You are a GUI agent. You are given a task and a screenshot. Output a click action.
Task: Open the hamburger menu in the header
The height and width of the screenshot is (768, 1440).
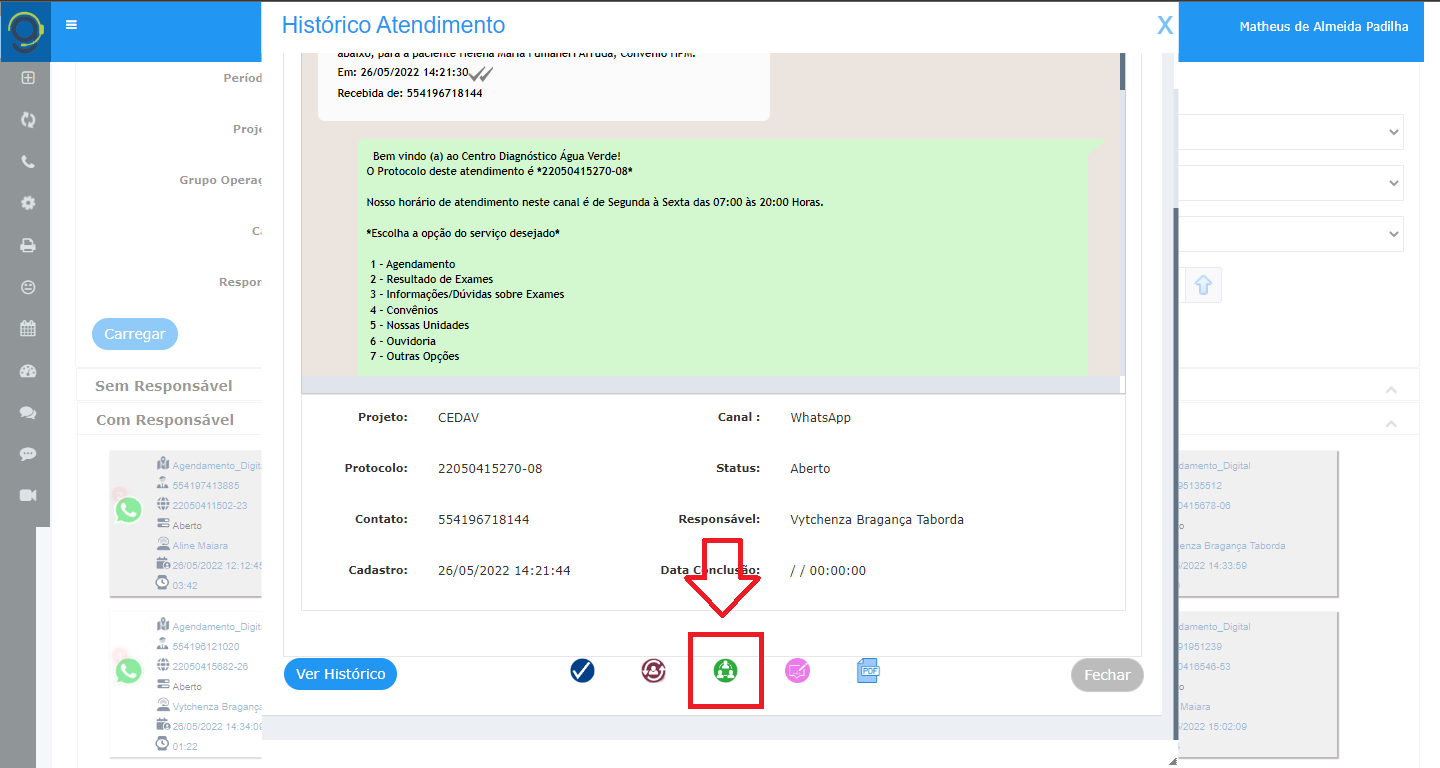pyautogui.click(x=71, y=25)
